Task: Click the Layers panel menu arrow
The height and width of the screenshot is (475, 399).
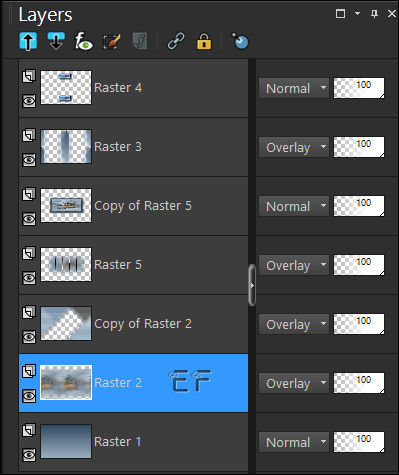Action: click(357, 13)
